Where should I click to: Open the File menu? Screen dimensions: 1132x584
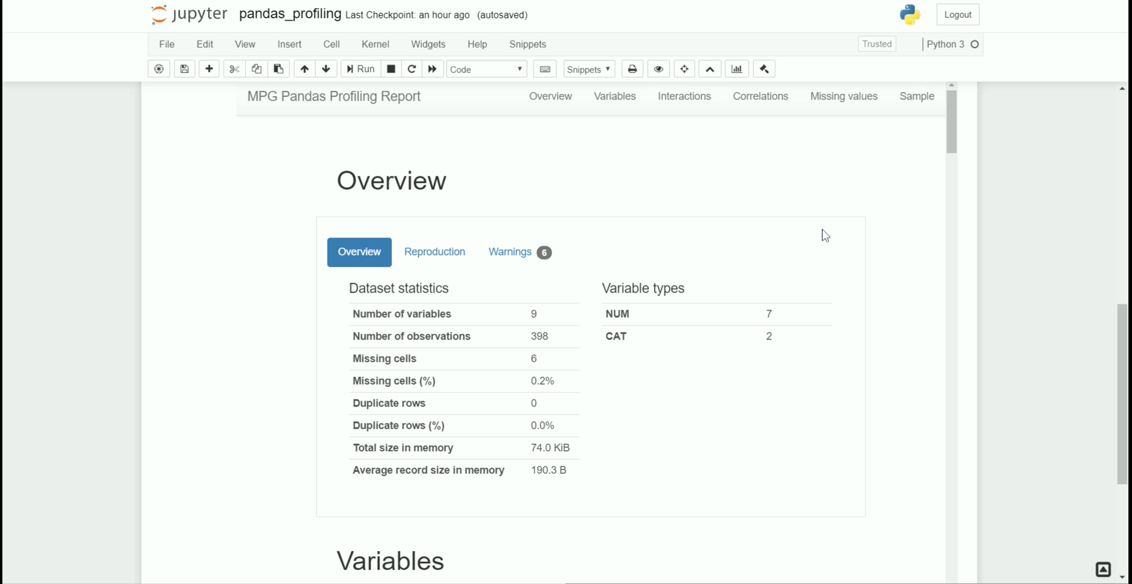[167, 44]
